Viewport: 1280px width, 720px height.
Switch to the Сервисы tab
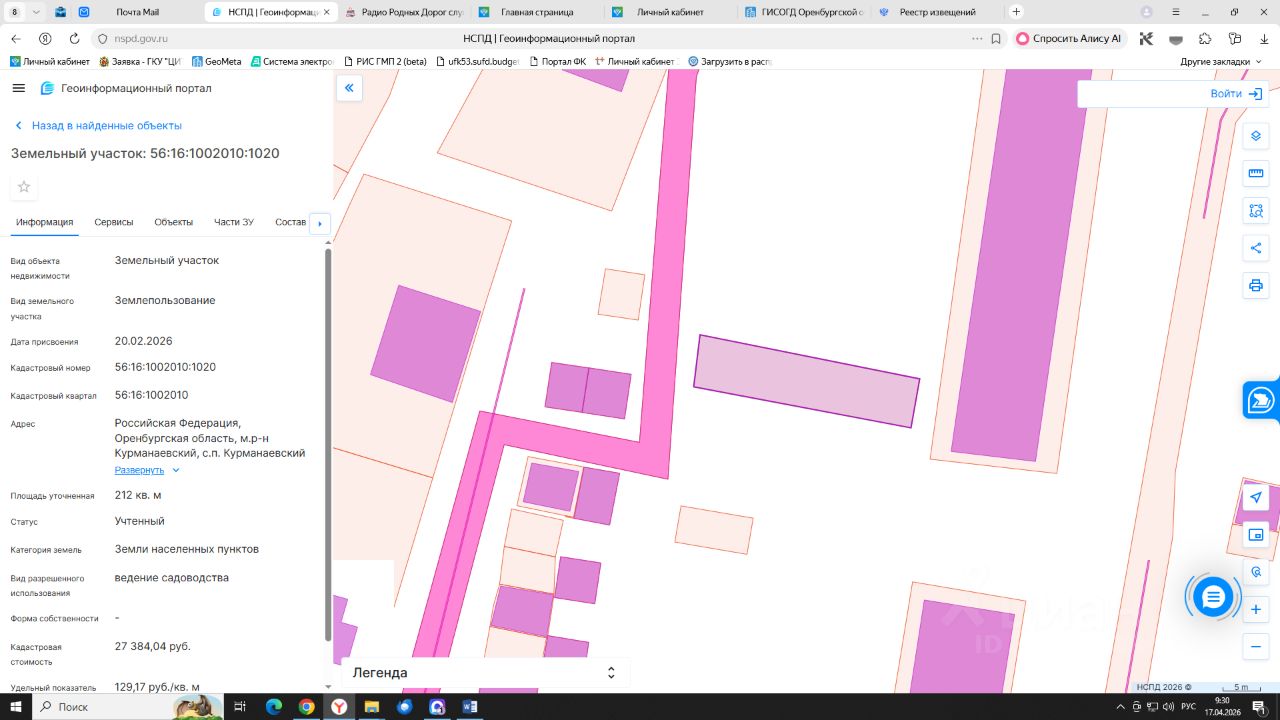point(114,222)
